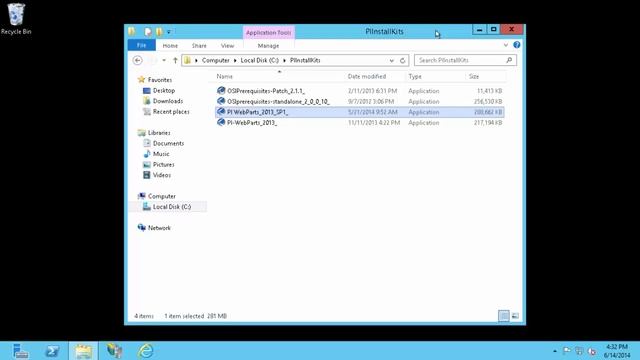Click the OSIprerequisites-standalone application icon
The image size is (640, 360).
pos(221,101)
